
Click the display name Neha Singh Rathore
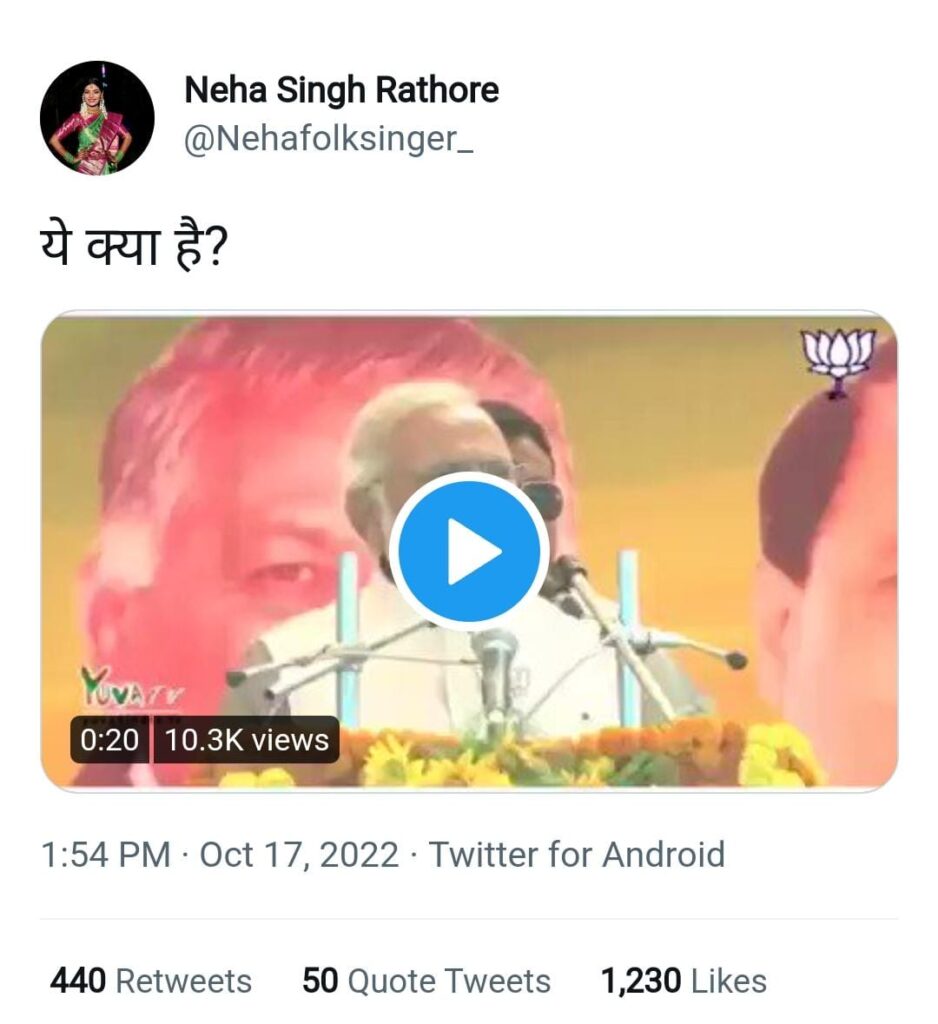(x=341, y=90)
